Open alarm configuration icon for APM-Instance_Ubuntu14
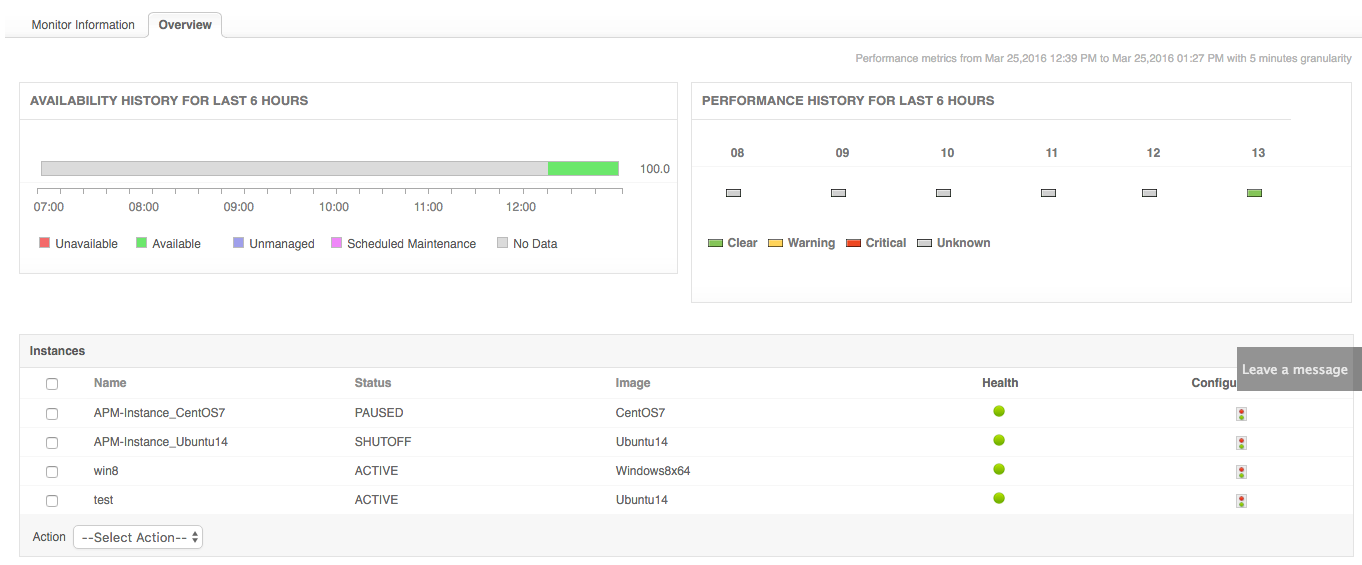 tap(1241, 443)
